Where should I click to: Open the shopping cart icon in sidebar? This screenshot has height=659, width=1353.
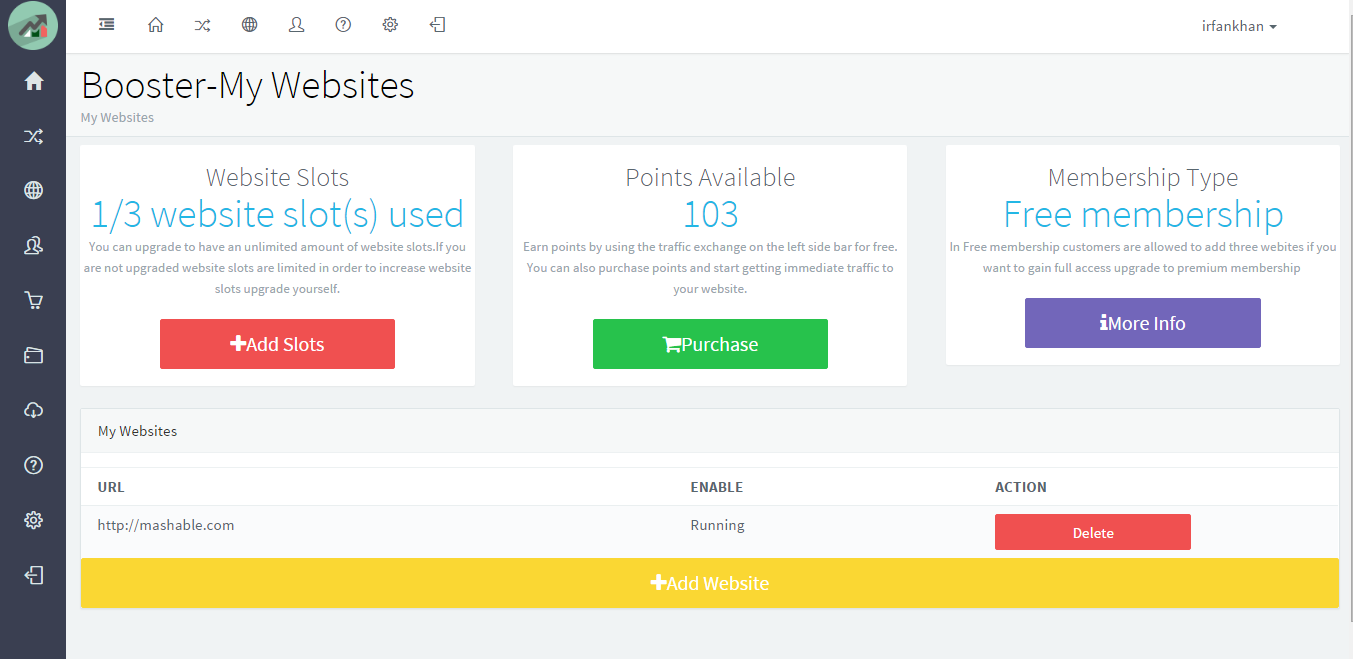coord(34,300)
